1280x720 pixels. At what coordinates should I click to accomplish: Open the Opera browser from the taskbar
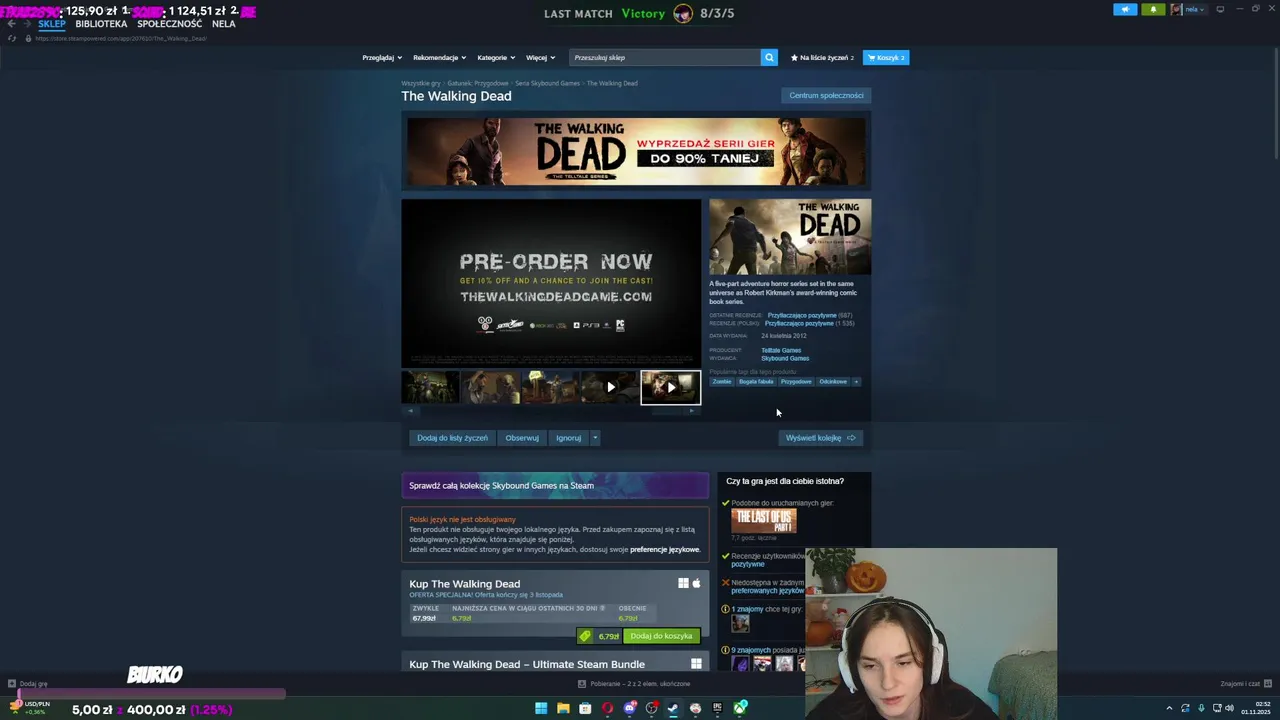click(x=607, y=708)
